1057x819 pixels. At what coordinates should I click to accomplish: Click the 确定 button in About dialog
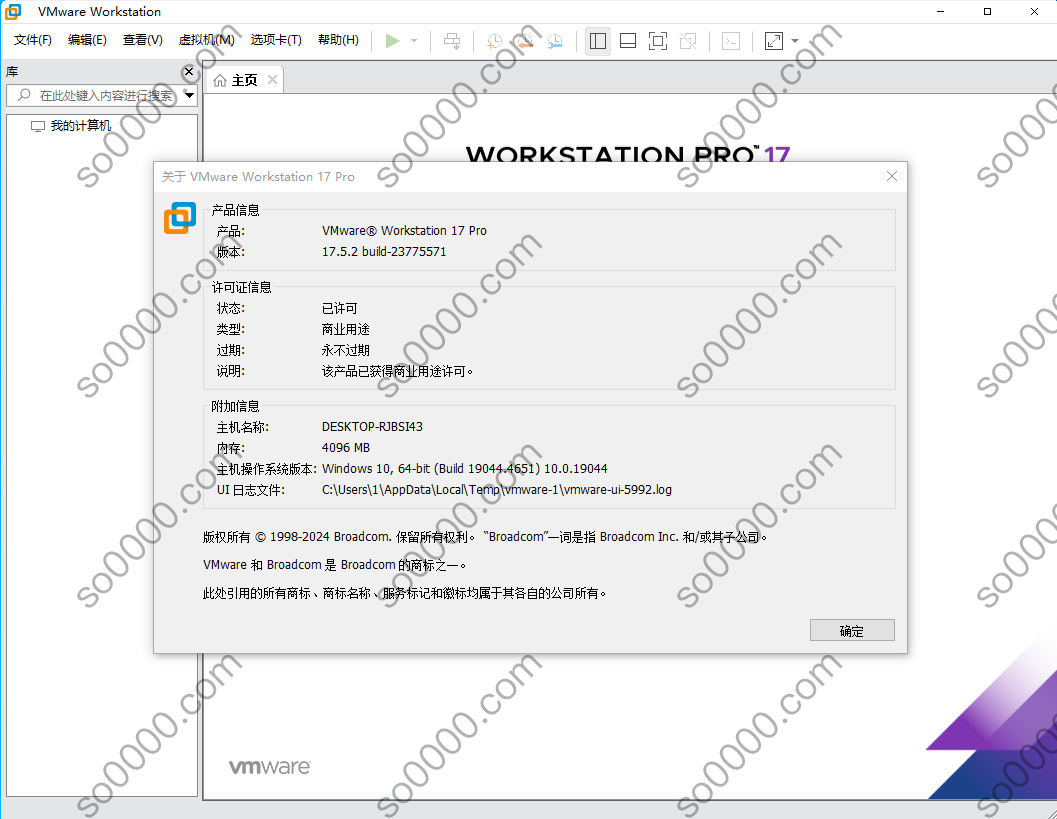tap(852, 630)
